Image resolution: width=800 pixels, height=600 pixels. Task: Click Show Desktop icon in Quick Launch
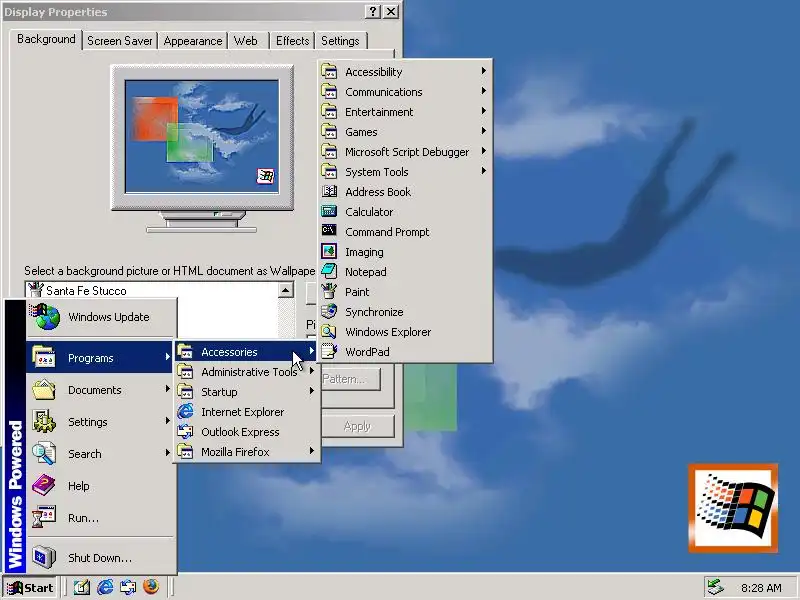pyautogui.click(x=82, y=587)
